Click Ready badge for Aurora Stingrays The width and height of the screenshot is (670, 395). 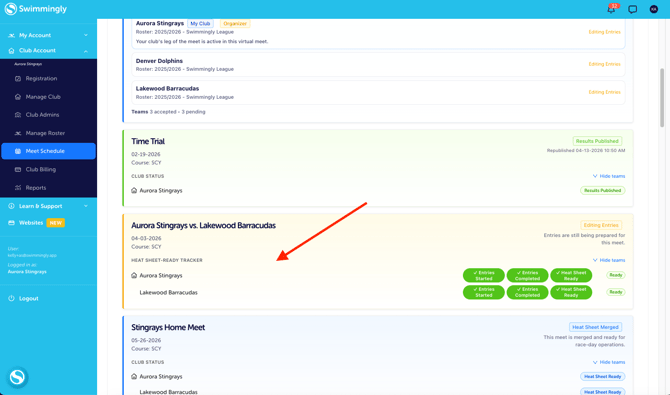[x=616, y=275]
